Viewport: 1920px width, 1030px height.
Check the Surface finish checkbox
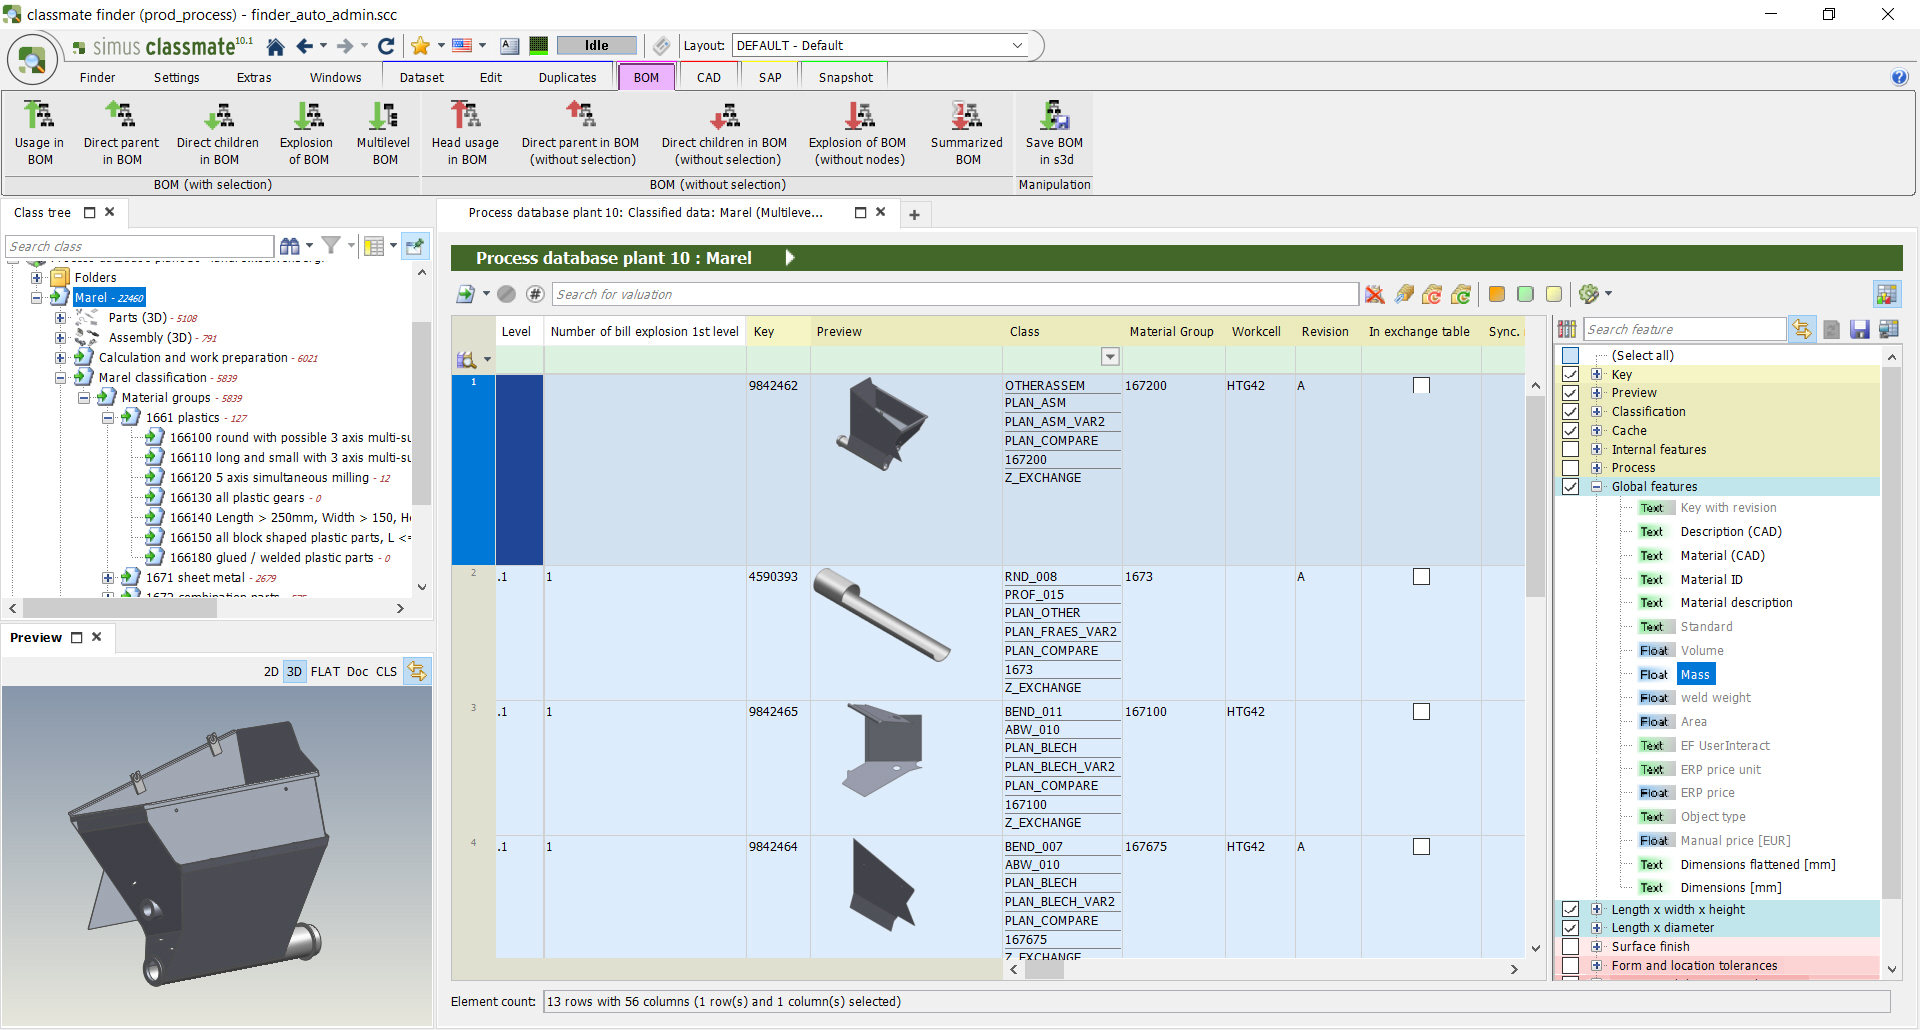point(1571,947)
